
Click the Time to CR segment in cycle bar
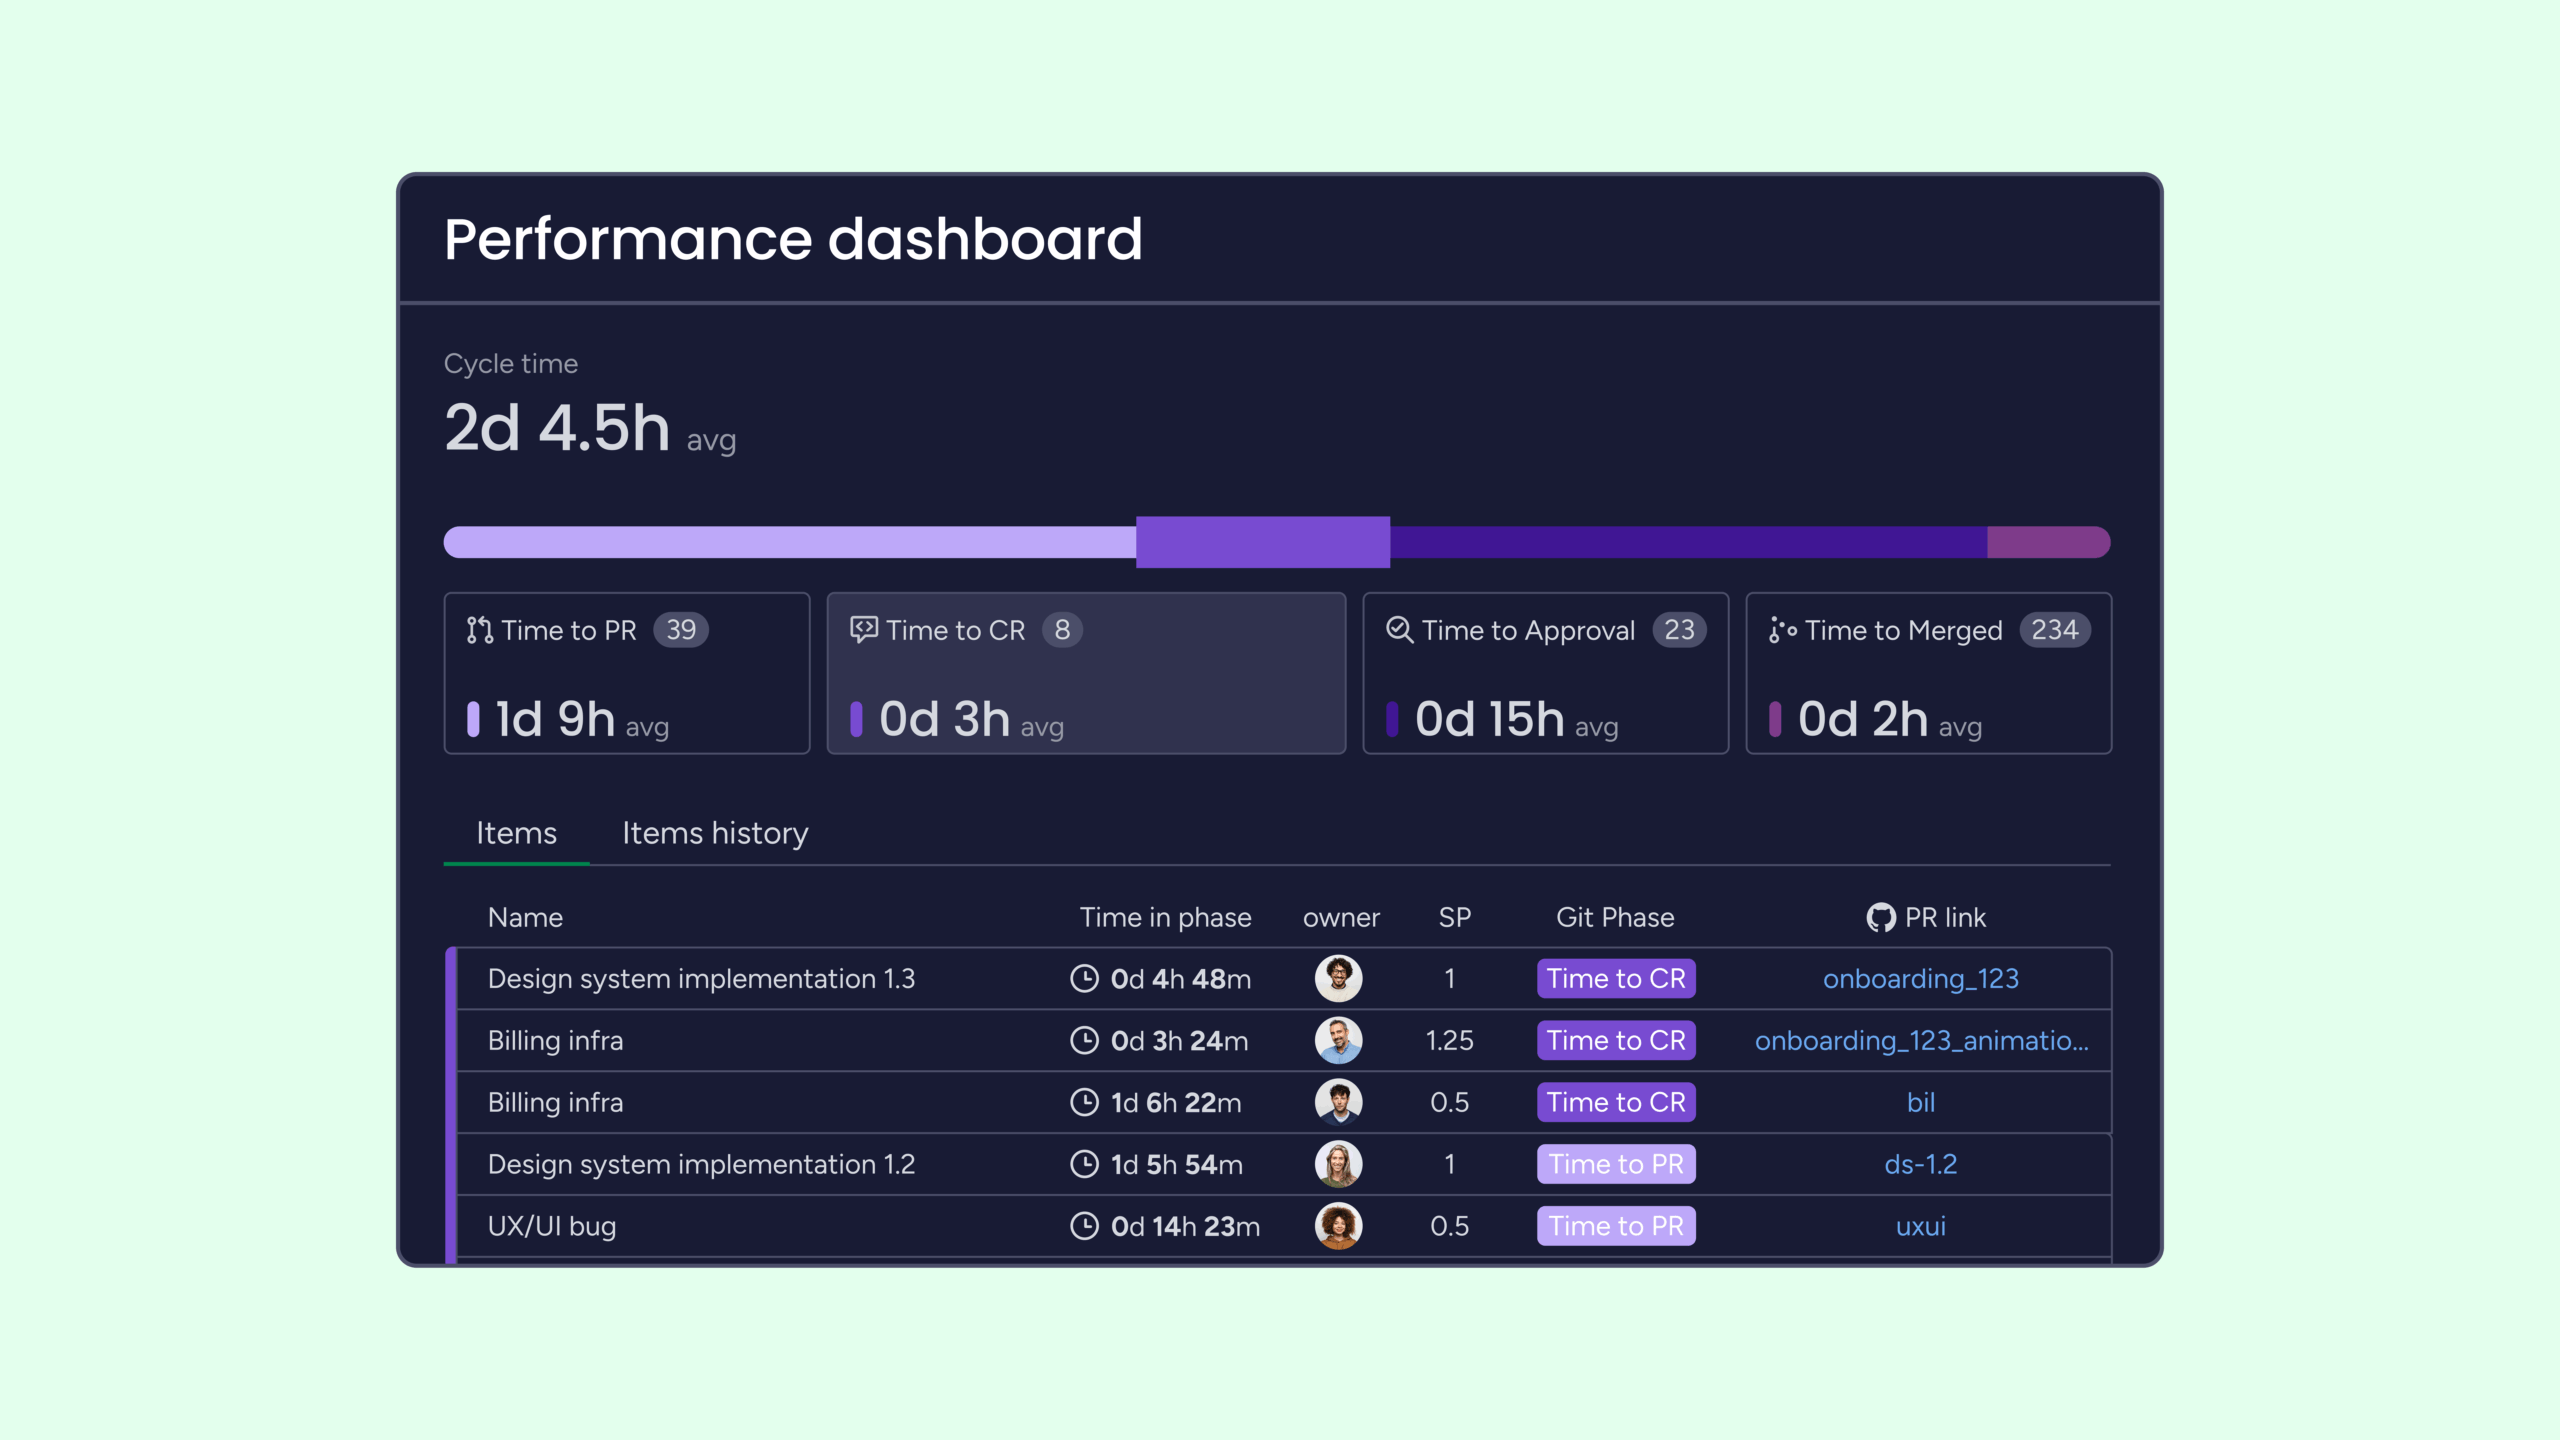[1262, 542]
